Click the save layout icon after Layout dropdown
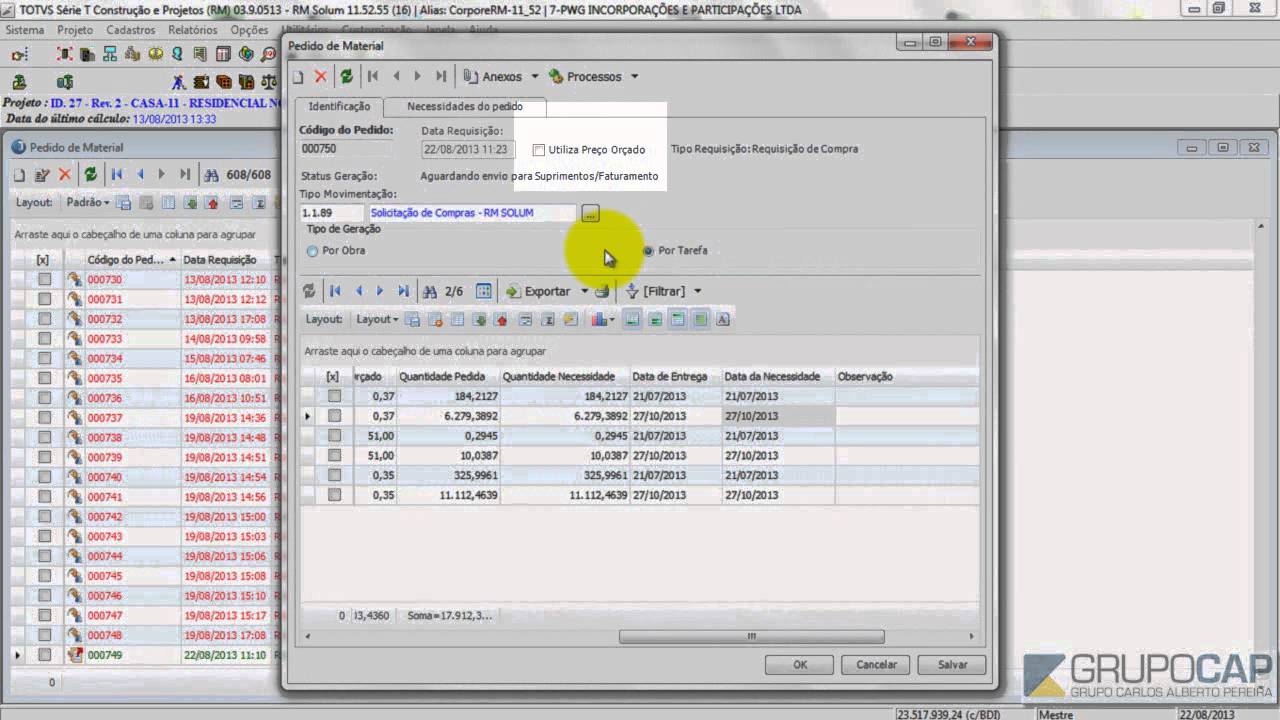The image size is (1280, 720). point(413,320)
